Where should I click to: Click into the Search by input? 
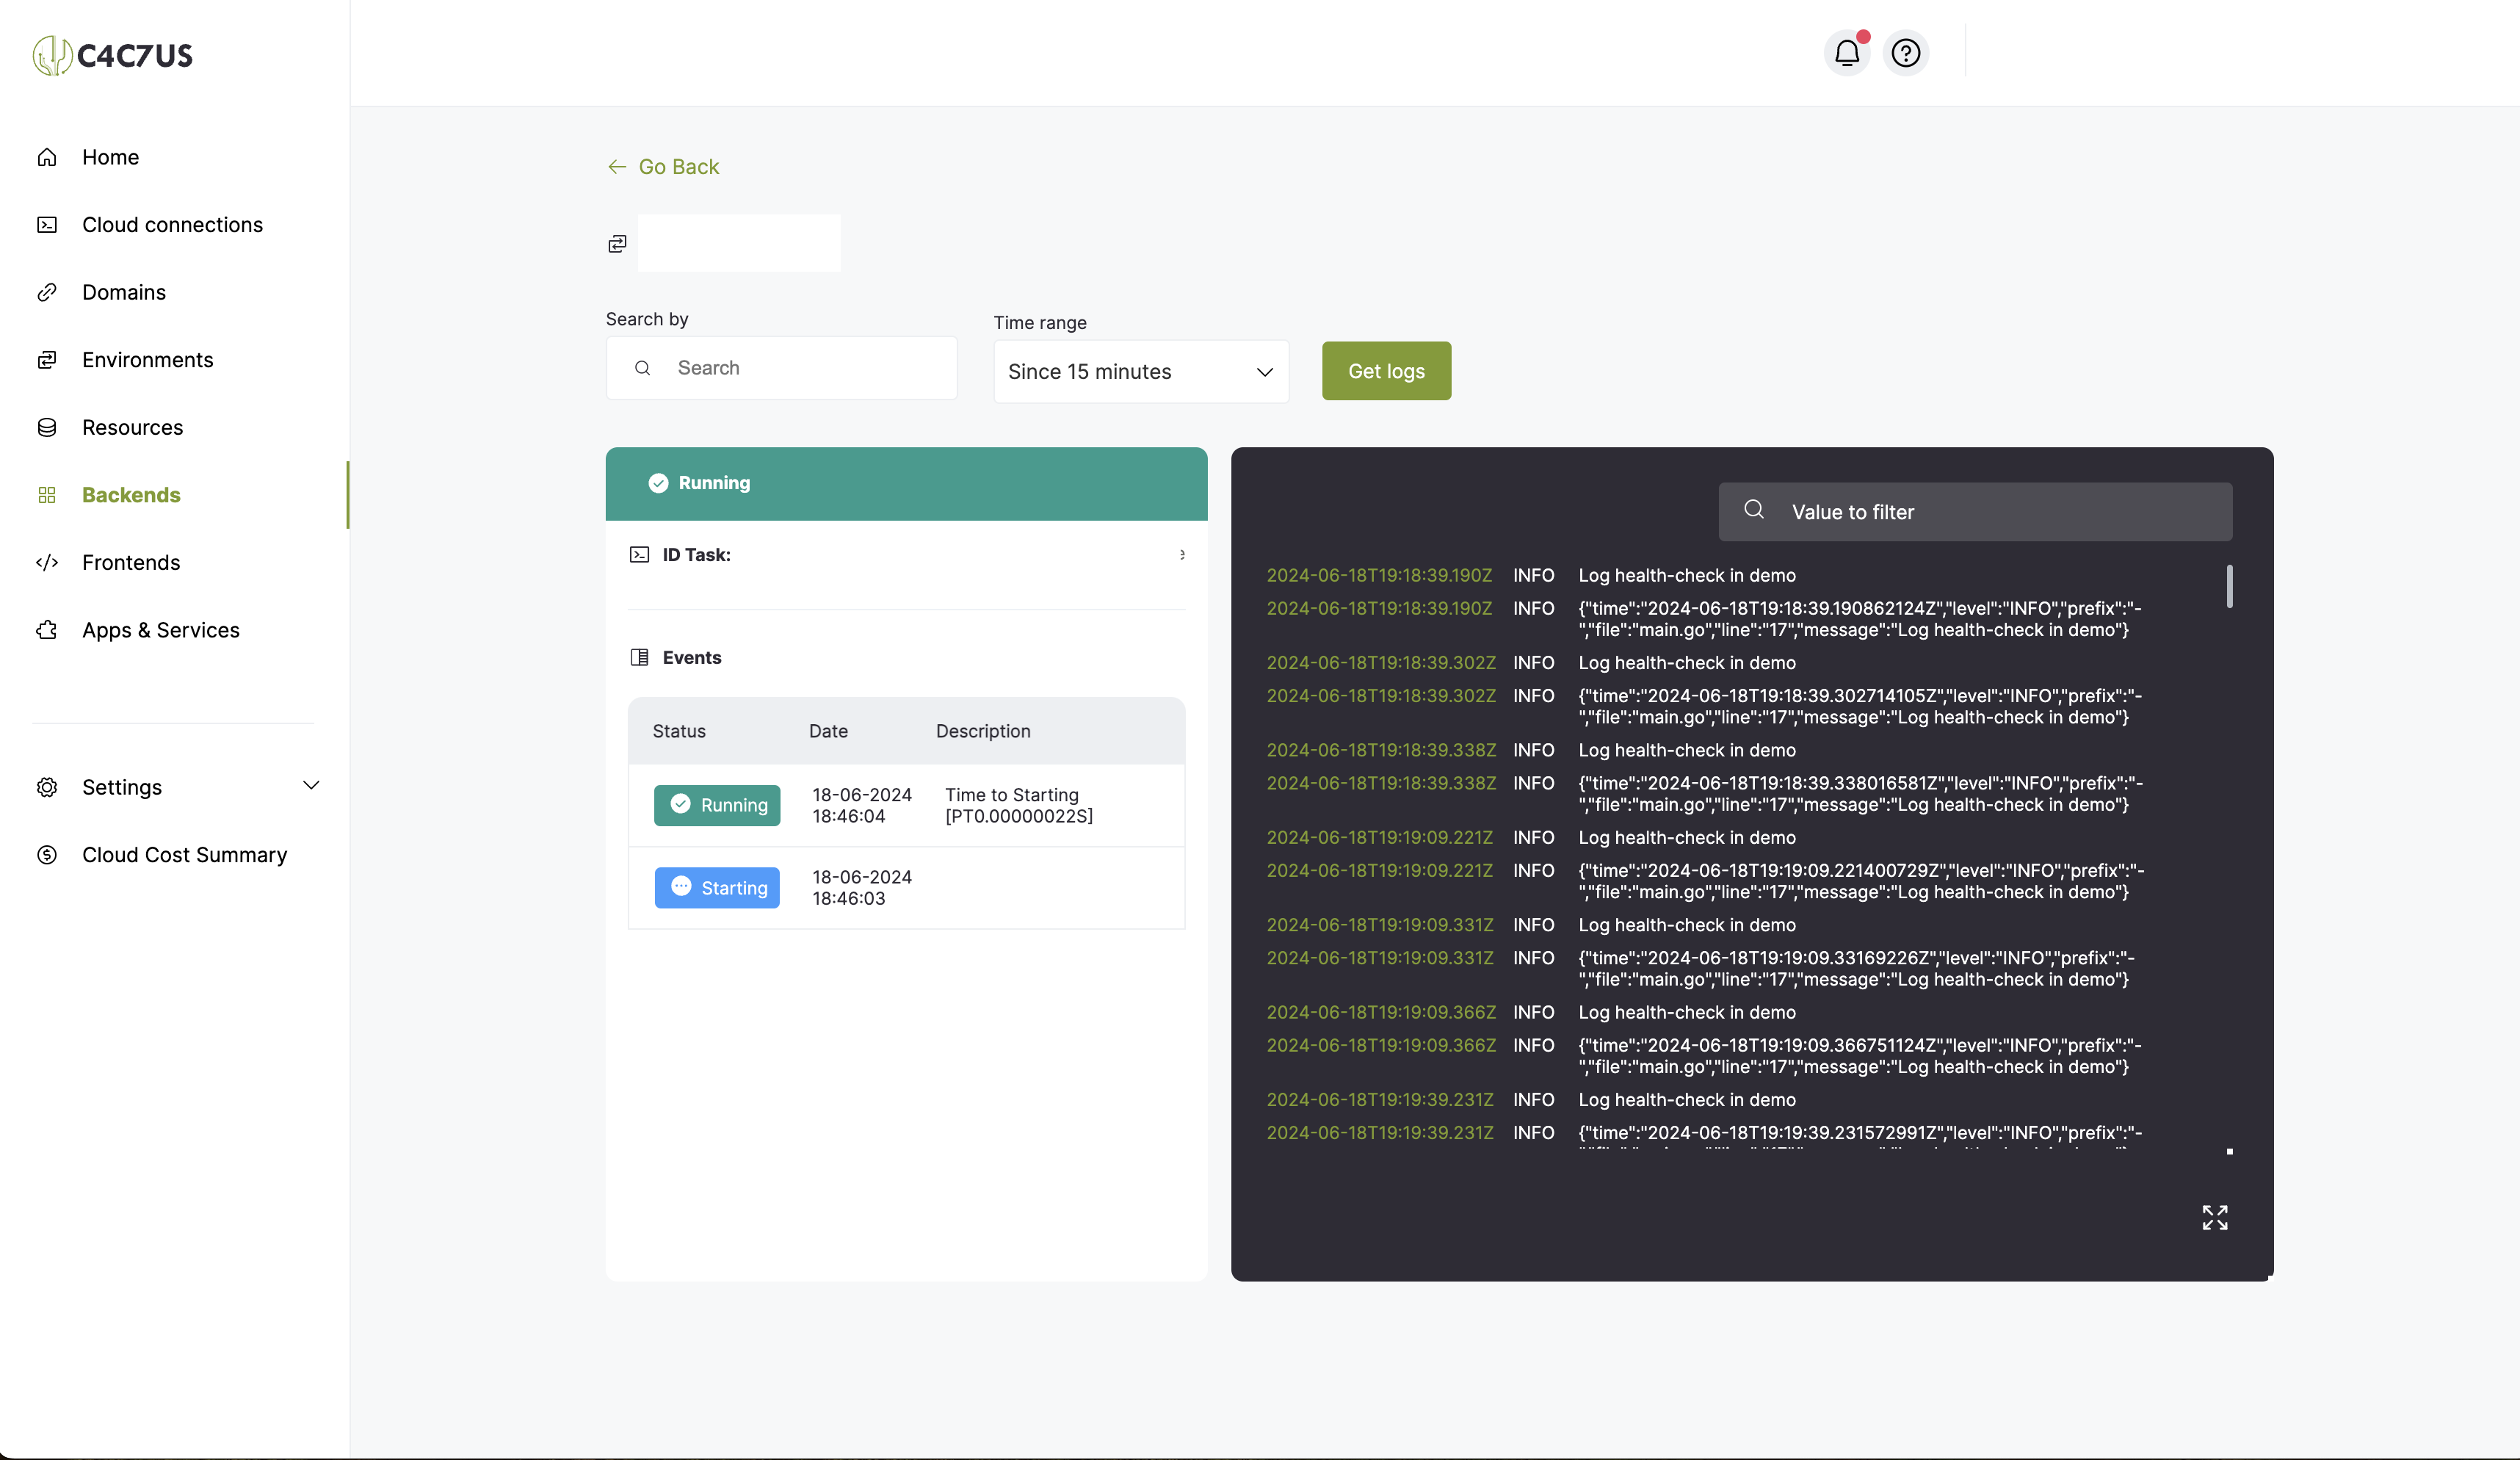click(781, 368)
